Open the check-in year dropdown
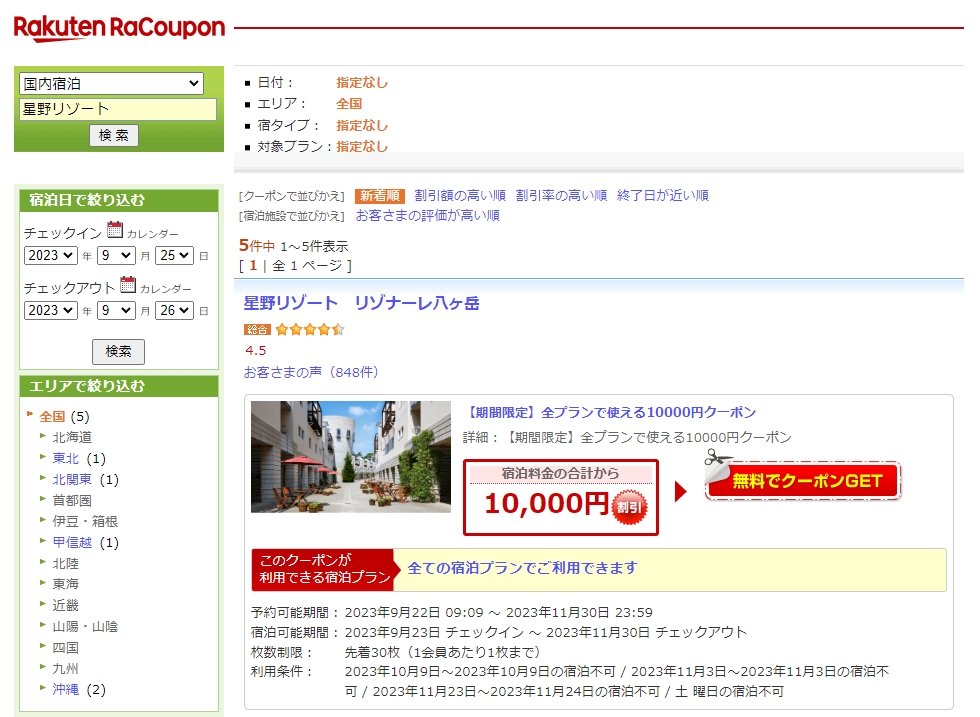This screenshot has height=717, width=980. 51,255
